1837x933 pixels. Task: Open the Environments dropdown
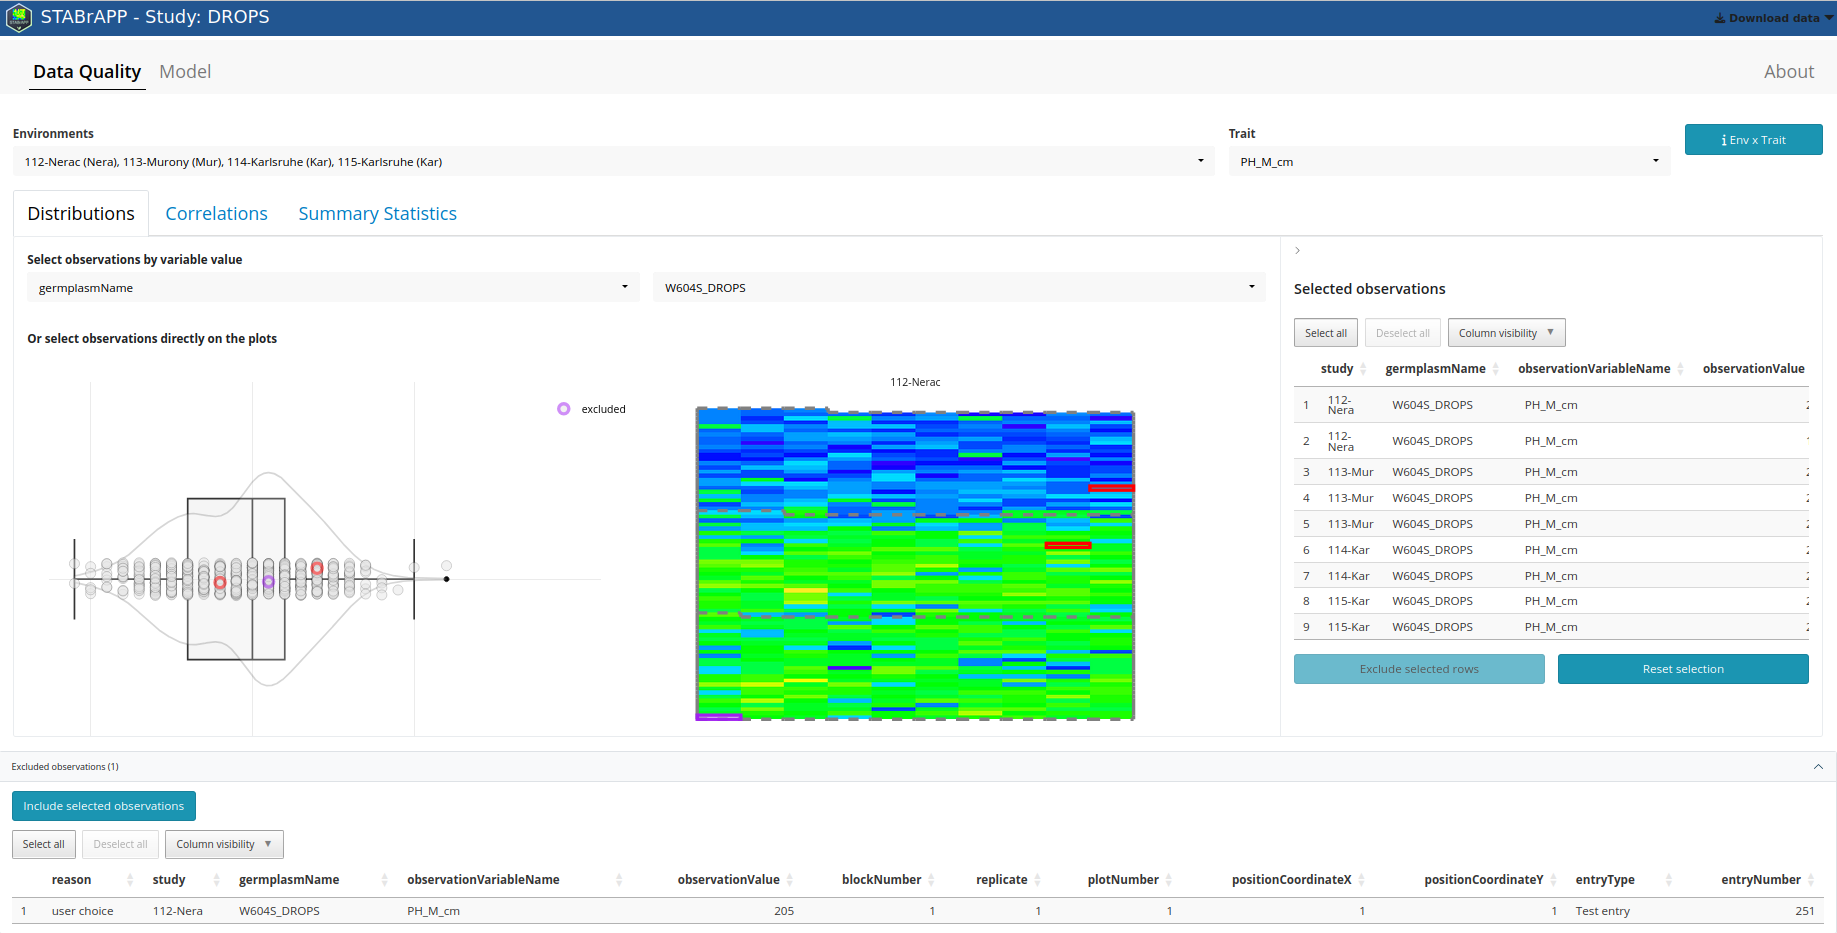pyautogui.click(x=614, y=162)
